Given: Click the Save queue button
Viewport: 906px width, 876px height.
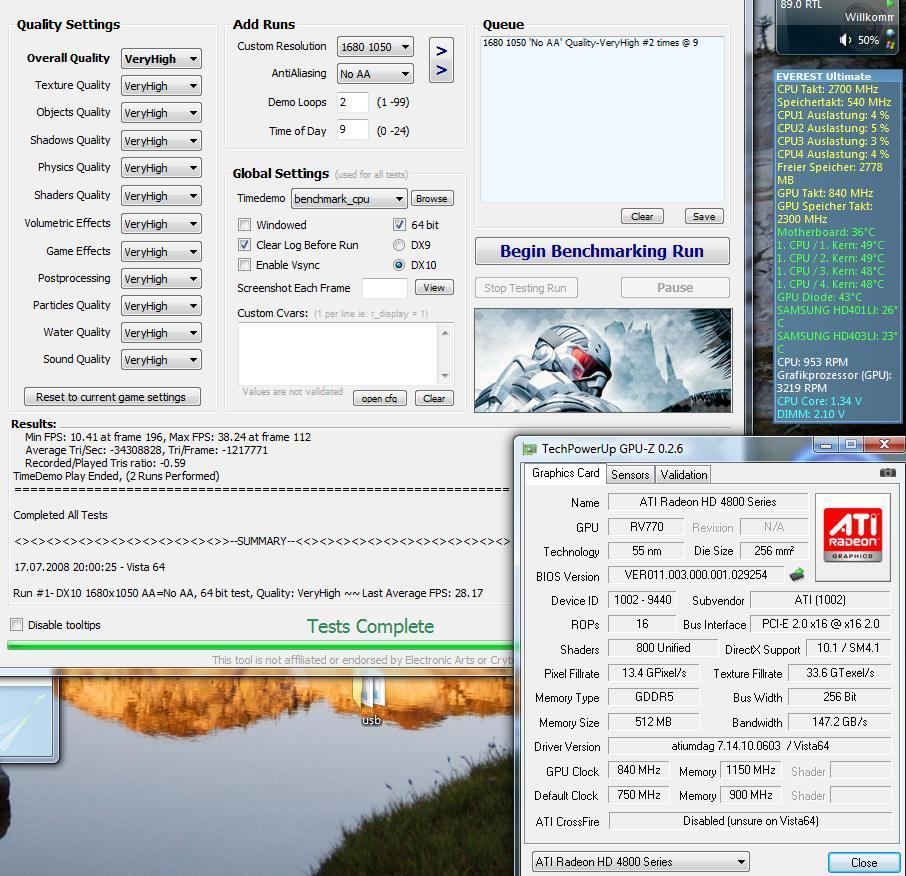Looking at the screenshot, I should [704, 216].
